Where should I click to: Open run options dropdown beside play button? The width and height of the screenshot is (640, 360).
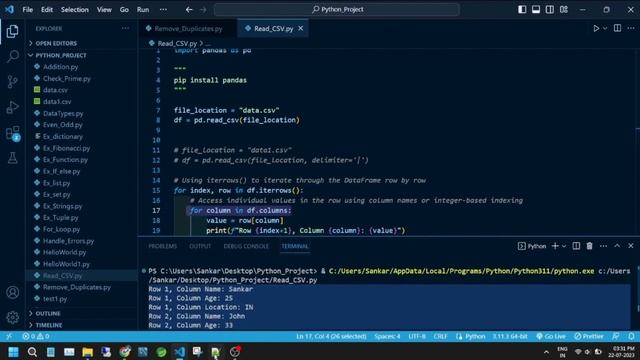pyautogui.click(x=605, y=29)
